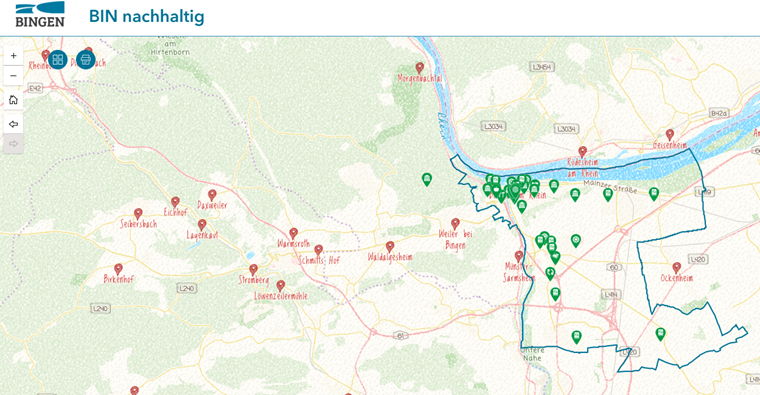Zoom out of the map

pos(13,76)
